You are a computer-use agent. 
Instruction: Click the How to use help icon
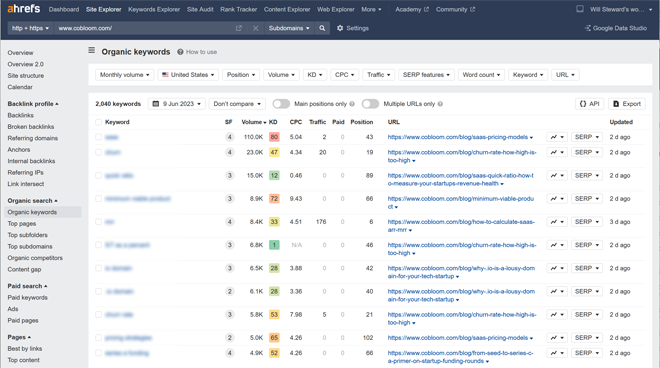pyautogui.click(x=180, y=52)
